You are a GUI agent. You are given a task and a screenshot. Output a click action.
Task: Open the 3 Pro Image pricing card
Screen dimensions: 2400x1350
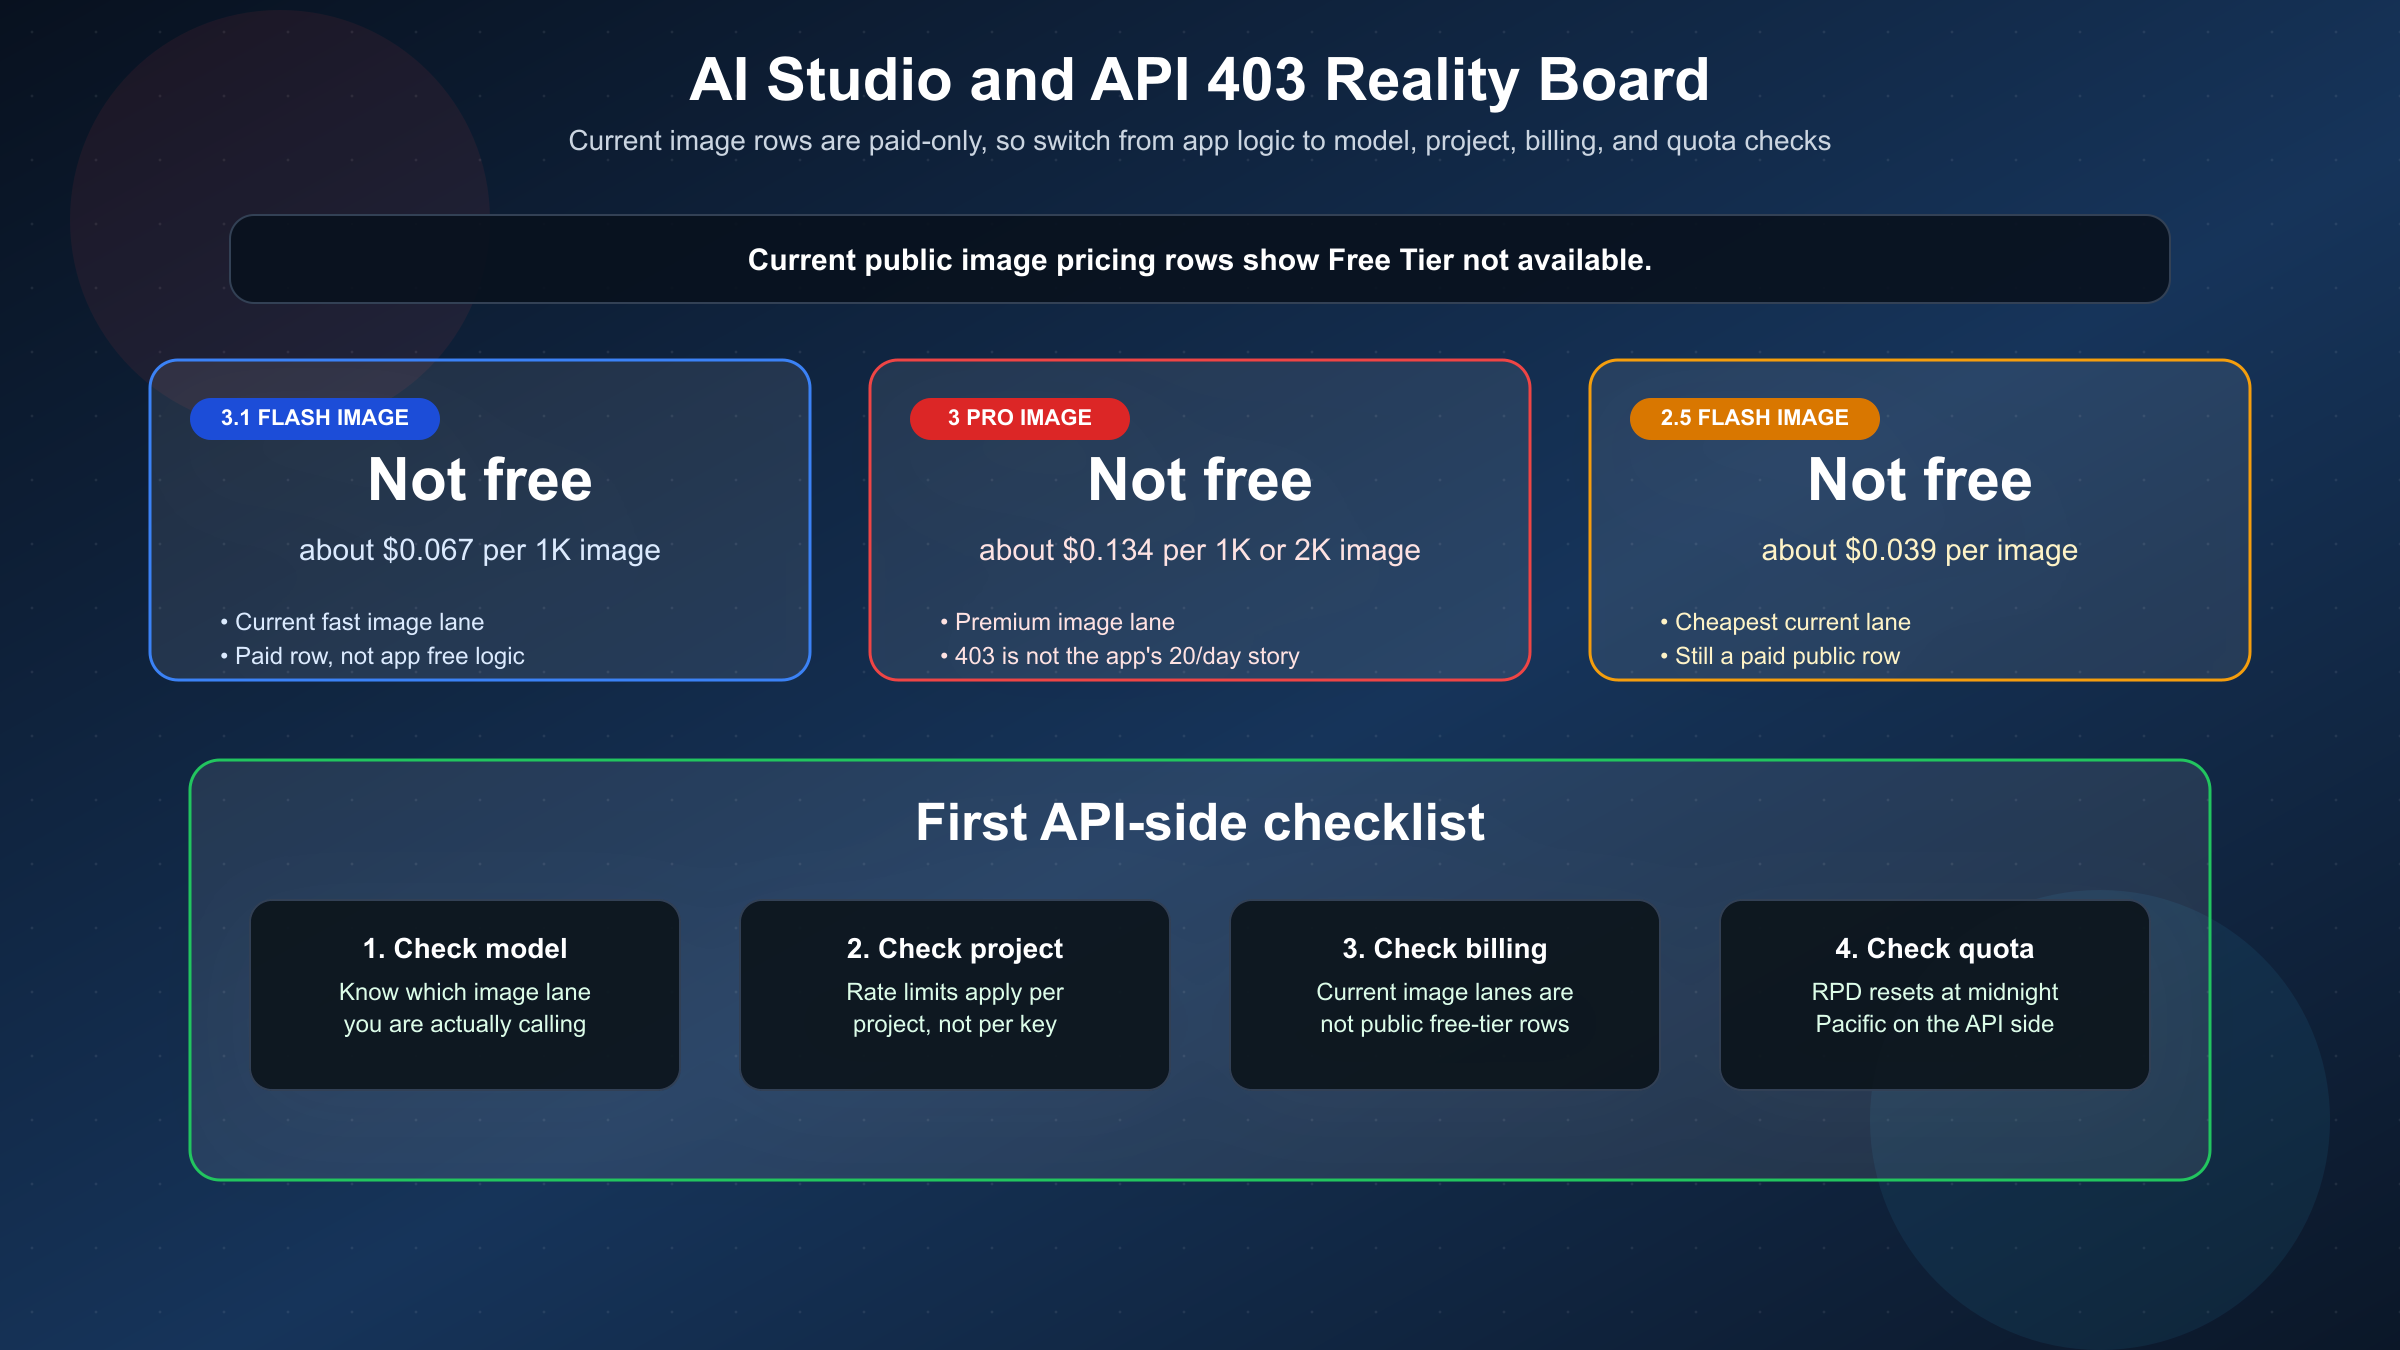1200,519
